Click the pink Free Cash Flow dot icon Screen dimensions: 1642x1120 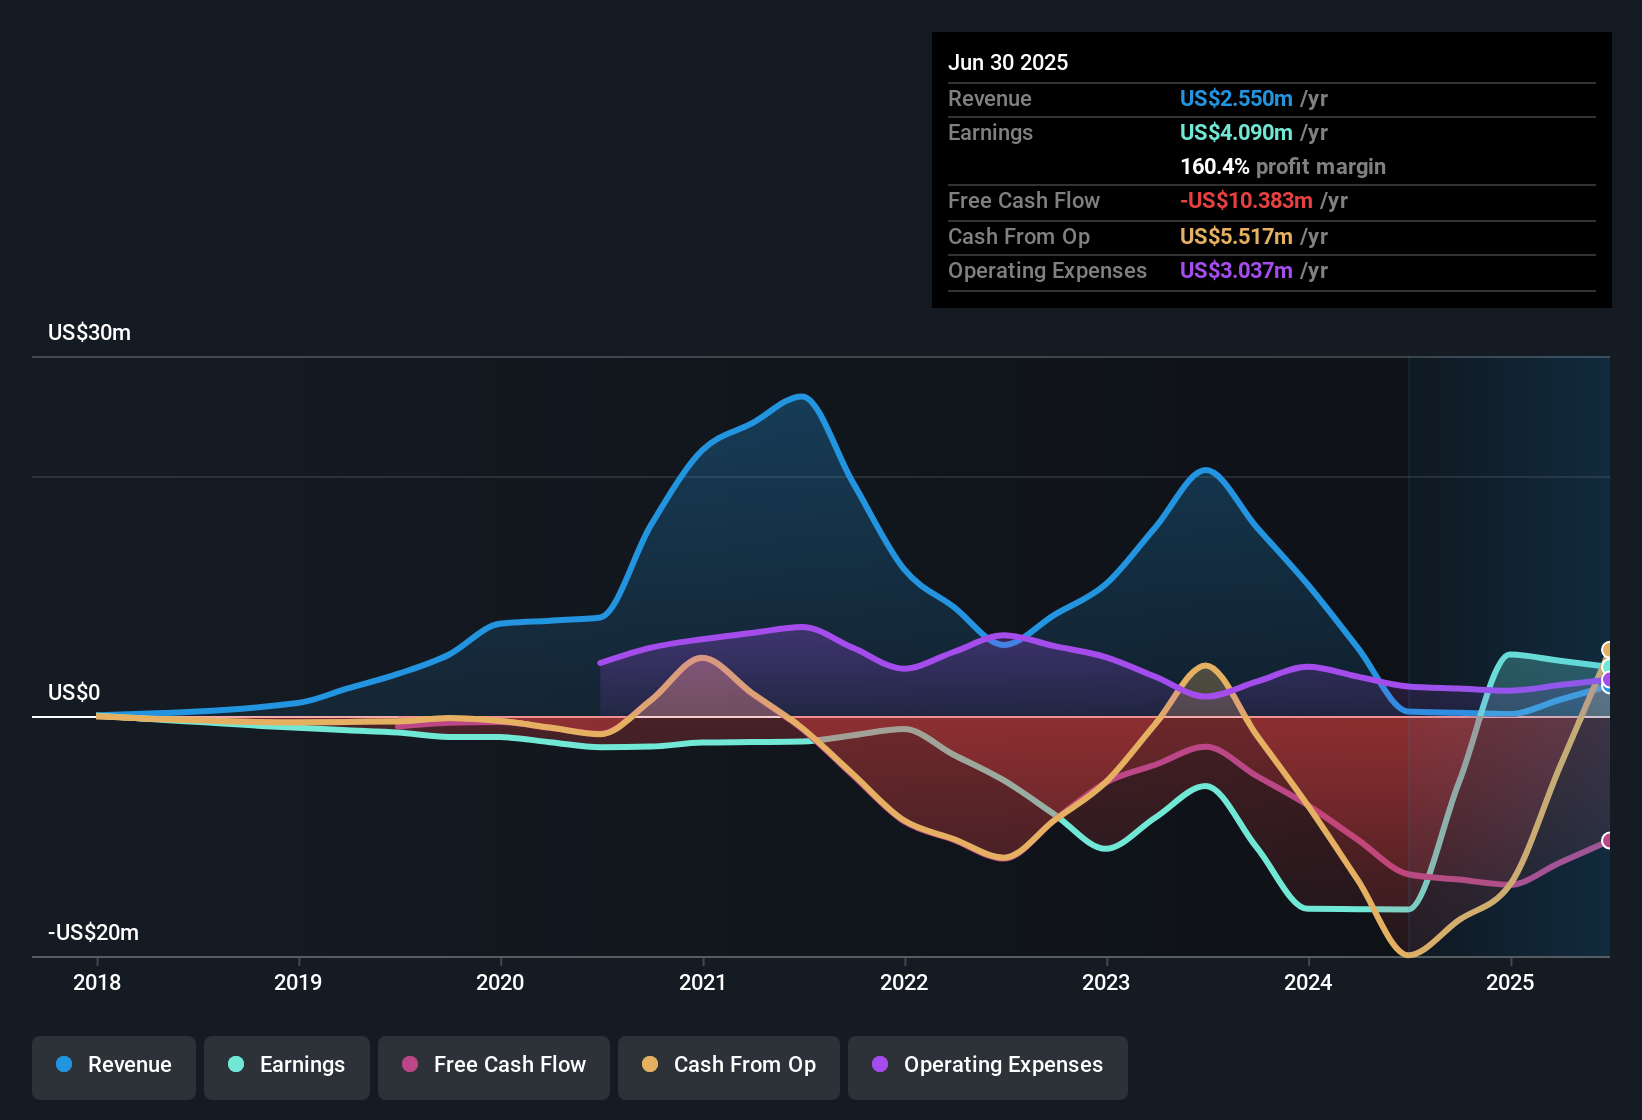coord(409,1065)
